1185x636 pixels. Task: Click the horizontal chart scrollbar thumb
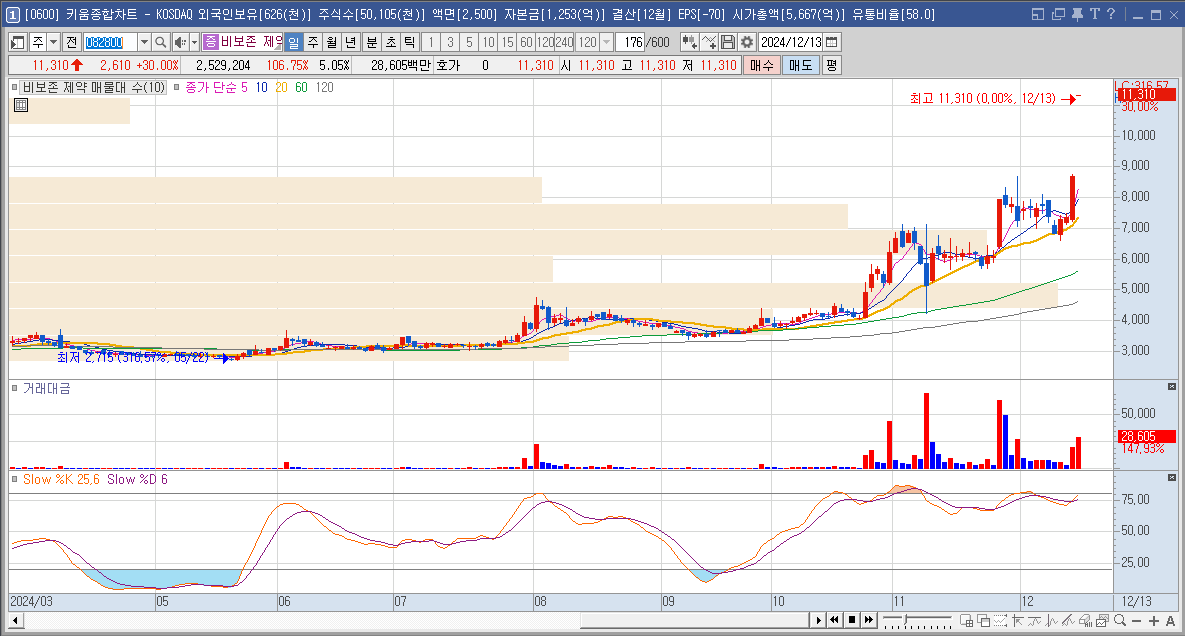[695, 621]
